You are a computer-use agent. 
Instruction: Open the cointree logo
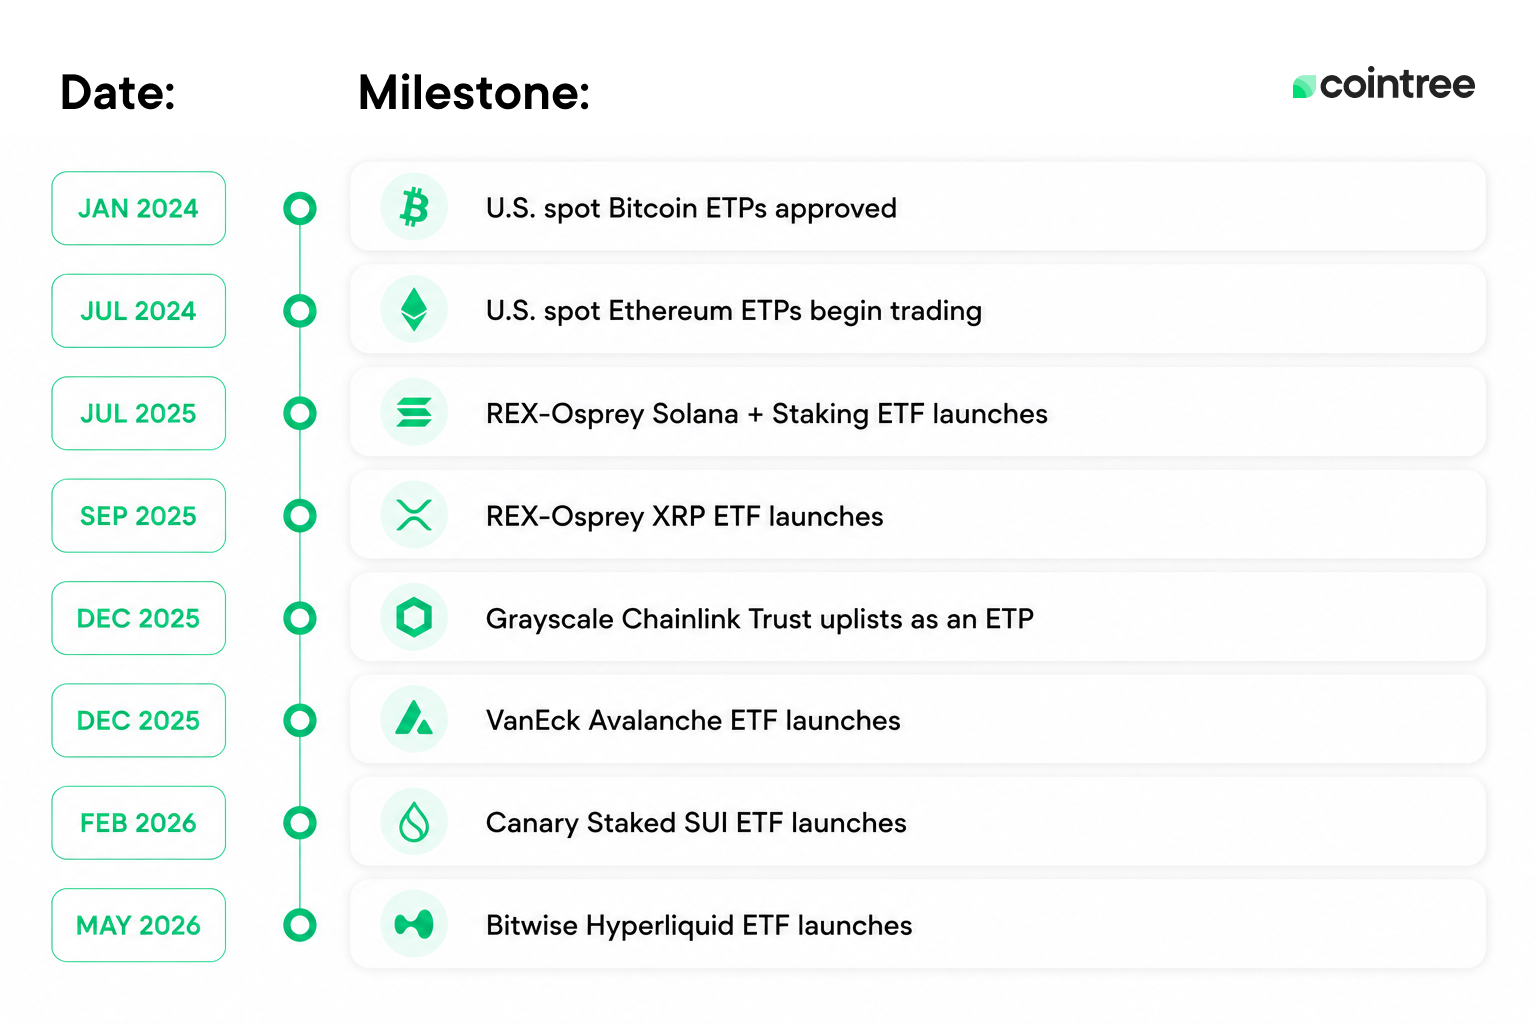(1384, 85)
